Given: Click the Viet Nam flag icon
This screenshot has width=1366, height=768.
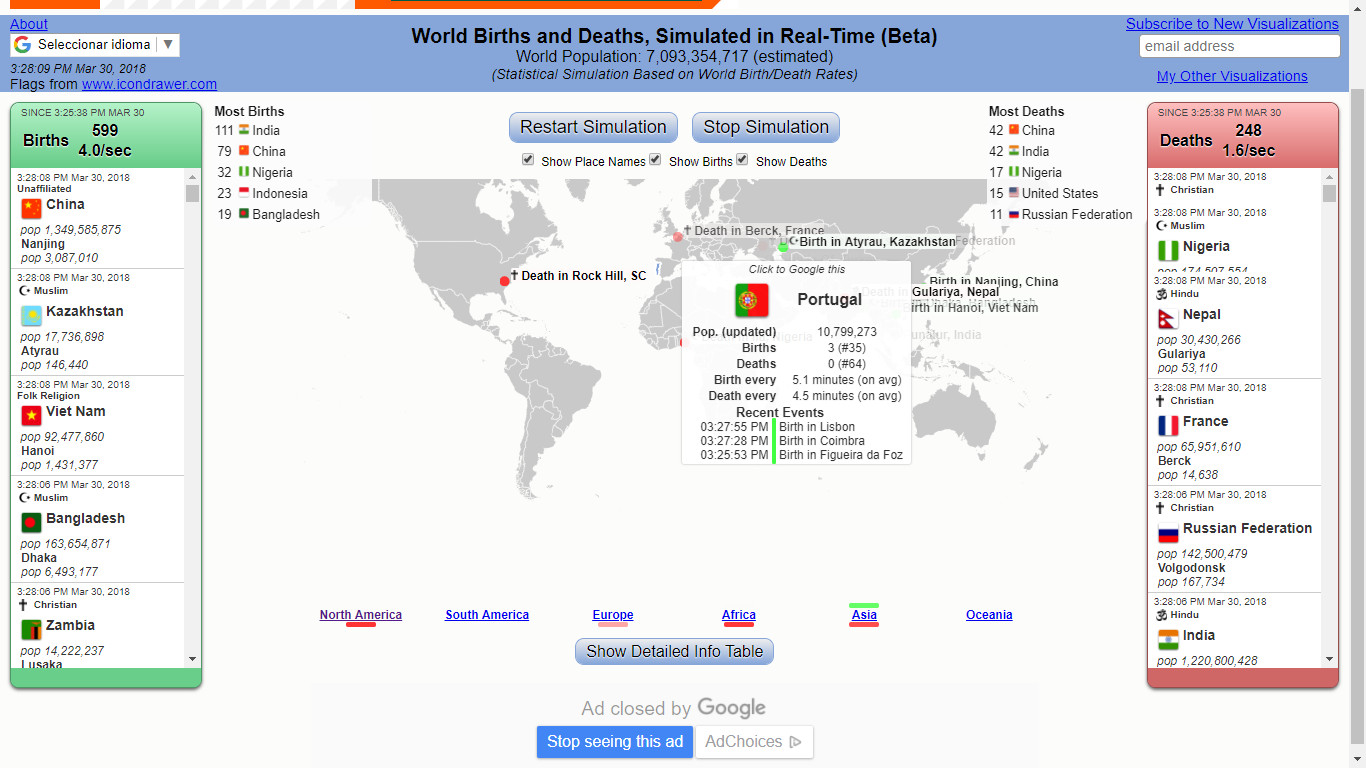Looking at the screenshot, I should pos(32,415).
